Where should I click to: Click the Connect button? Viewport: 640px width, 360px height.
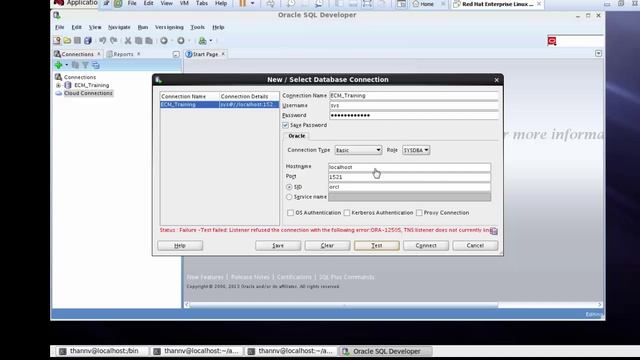point(426,245)
